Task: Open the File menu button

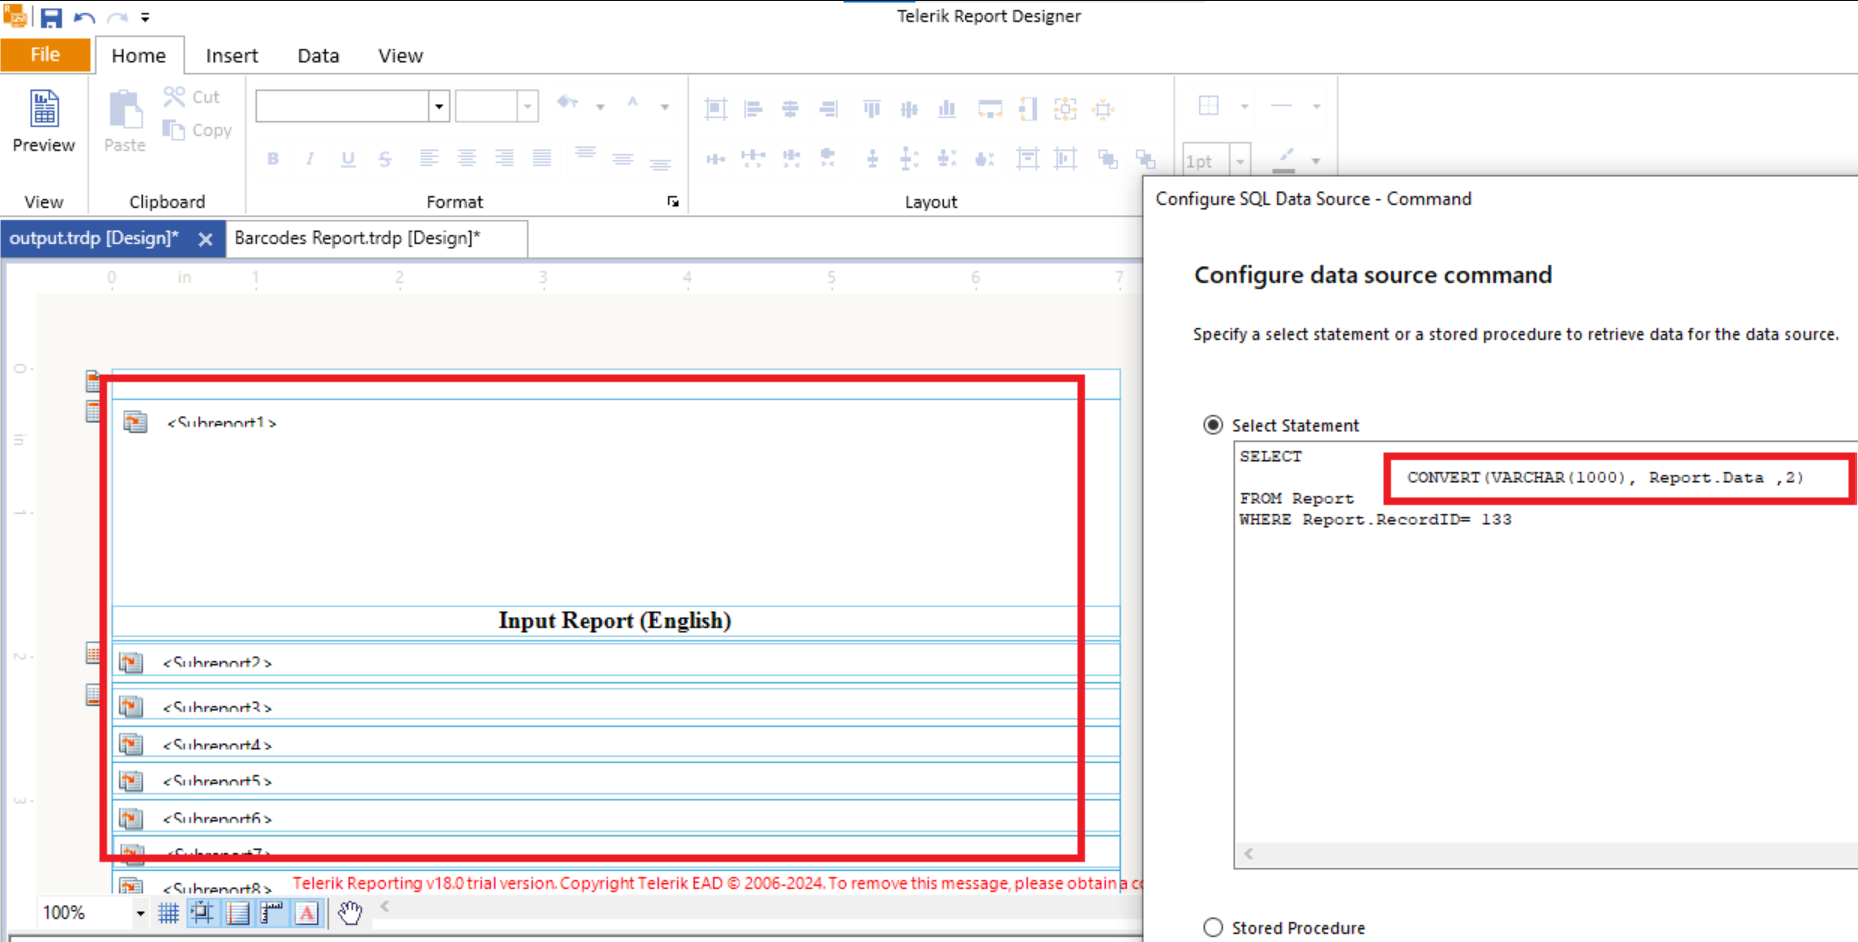Action: (45, 55)
